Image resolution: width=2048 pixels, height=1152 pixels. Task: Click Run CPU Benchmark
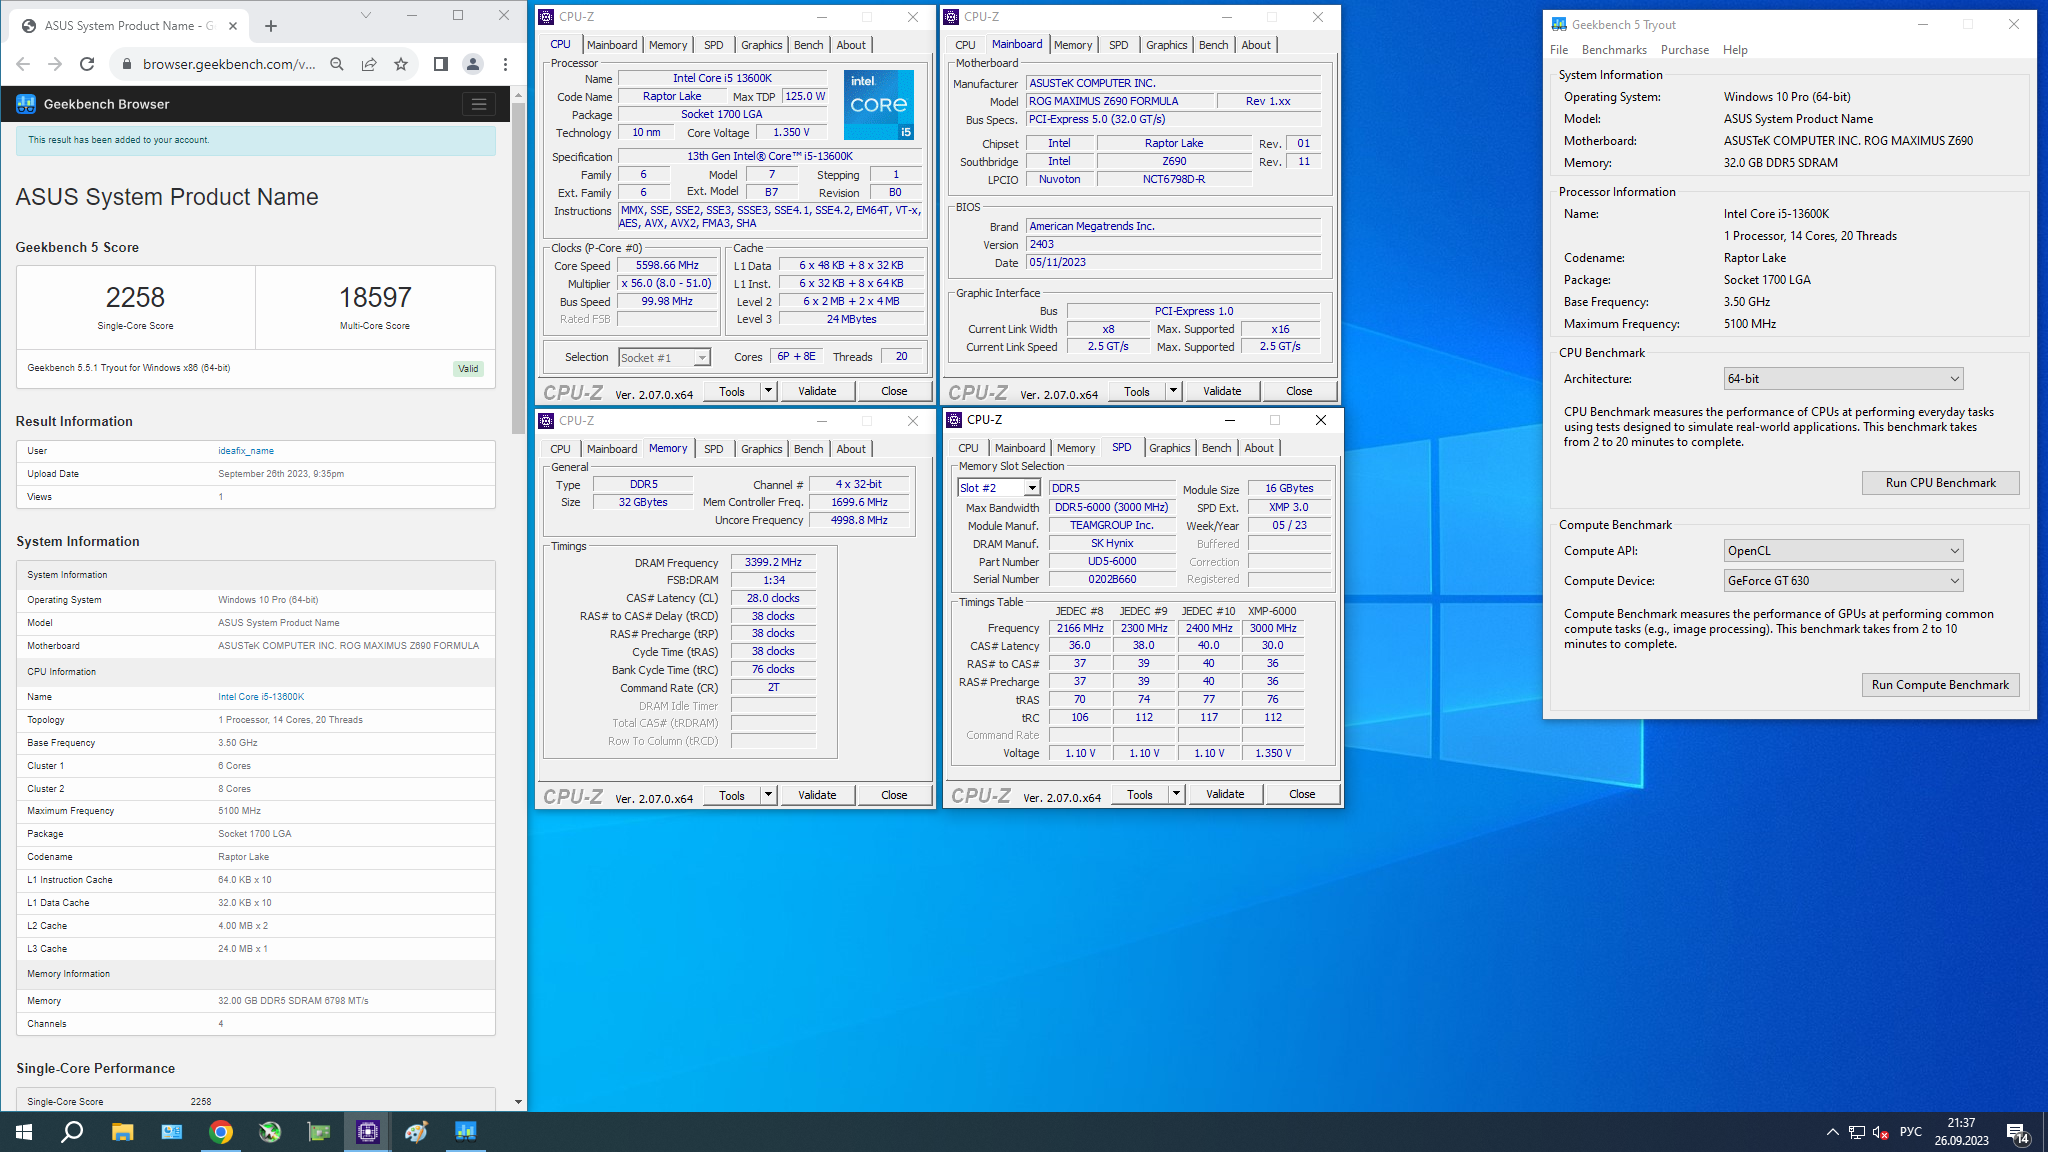1940,483
